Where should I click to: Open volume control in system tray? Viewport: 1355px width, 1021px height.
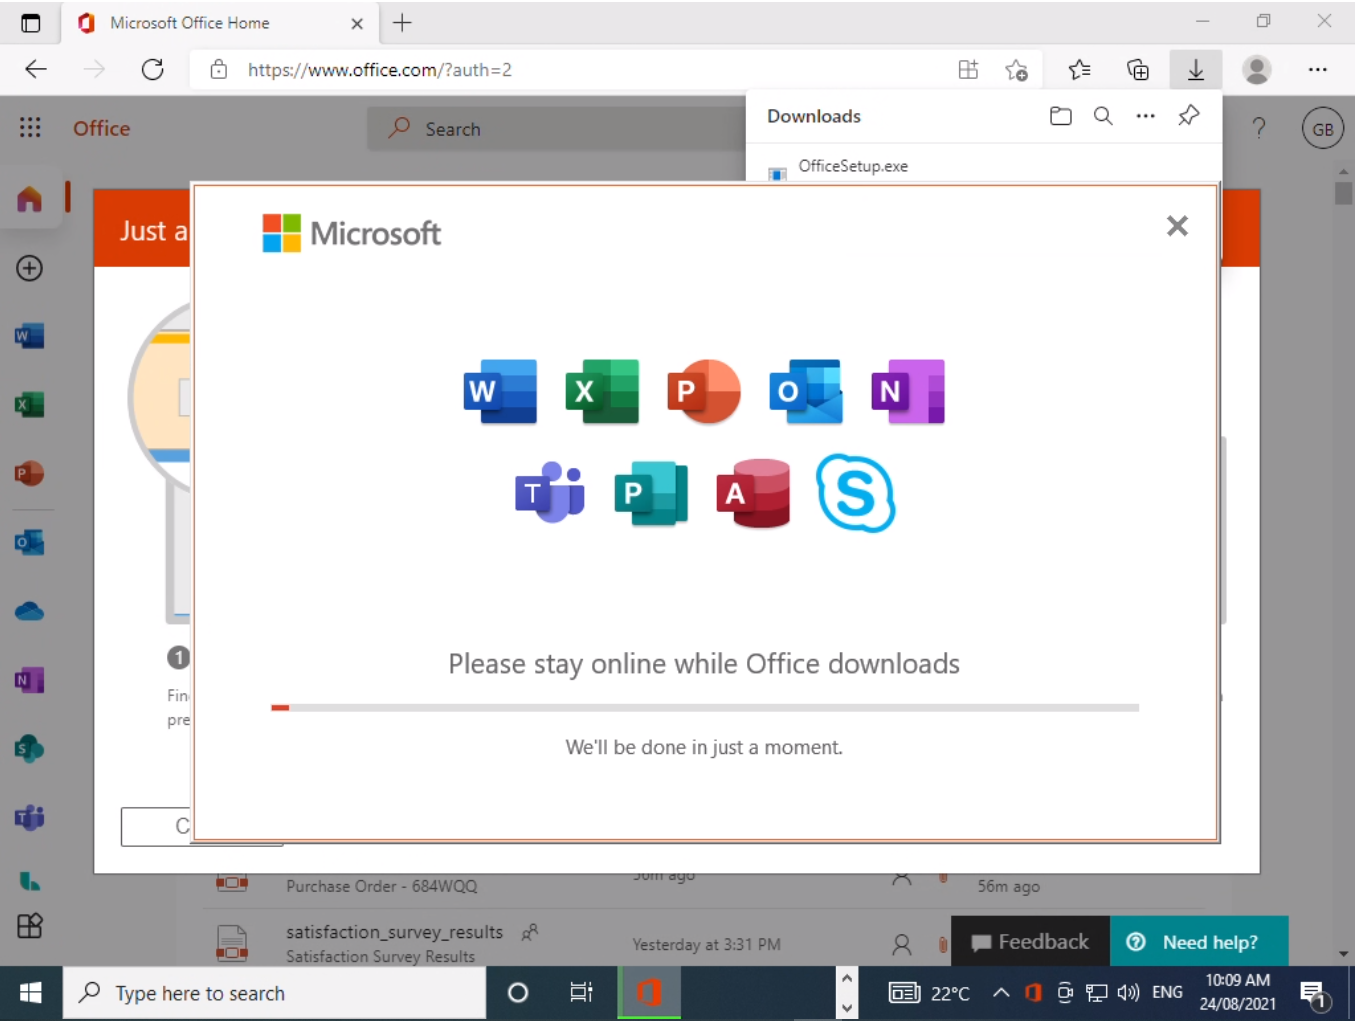(x=1129, y=993)
